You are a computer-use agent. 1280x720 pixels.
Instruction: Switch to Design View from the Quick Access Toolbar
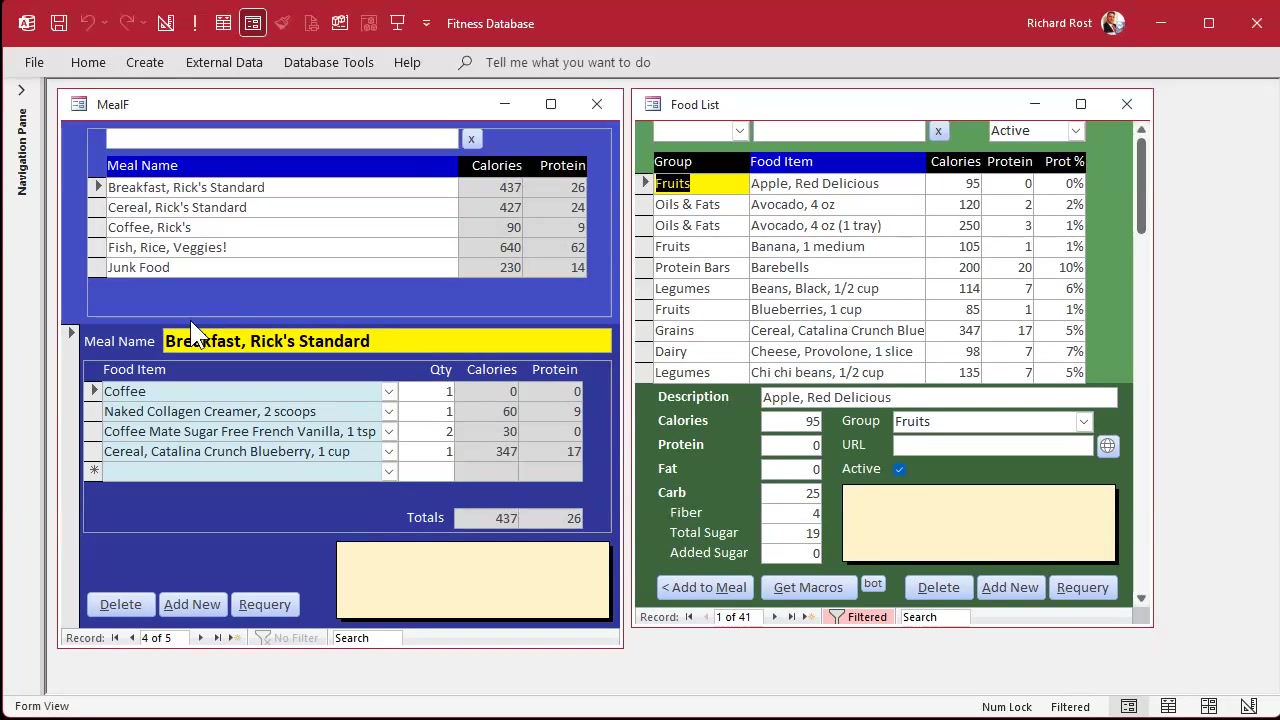pyautogui.click(x=166, y=23)
